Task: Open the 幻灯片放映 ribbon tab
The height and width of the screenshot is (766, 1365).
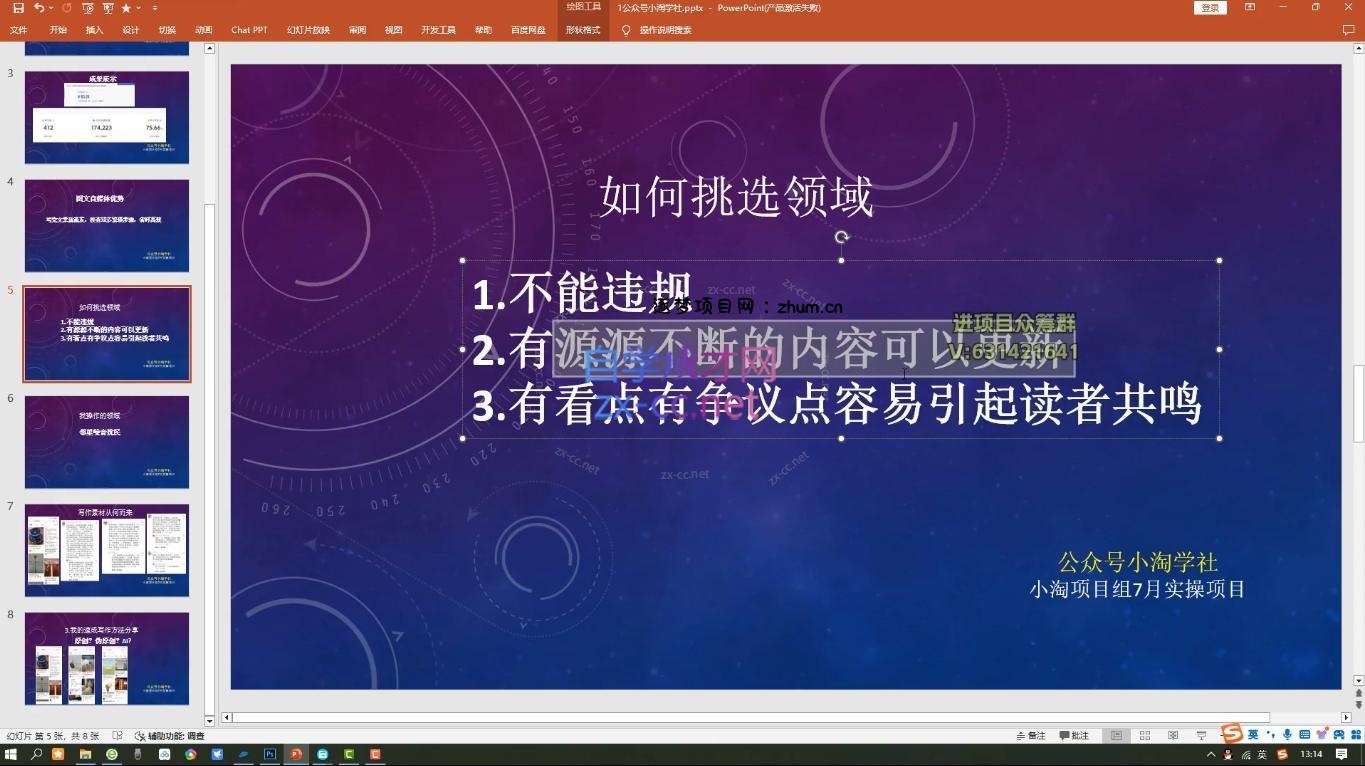Action: [308, 30]
